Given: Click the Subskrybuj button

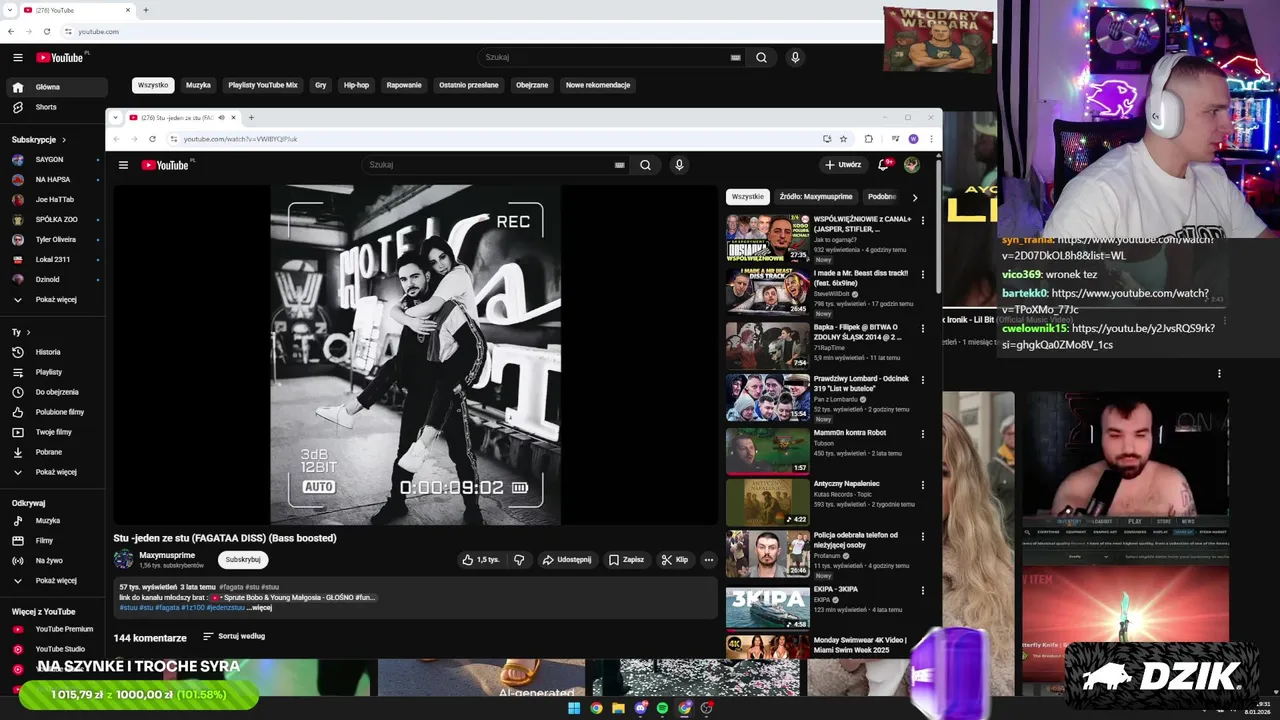Looking at the screenshot, I should pos(243,560).
